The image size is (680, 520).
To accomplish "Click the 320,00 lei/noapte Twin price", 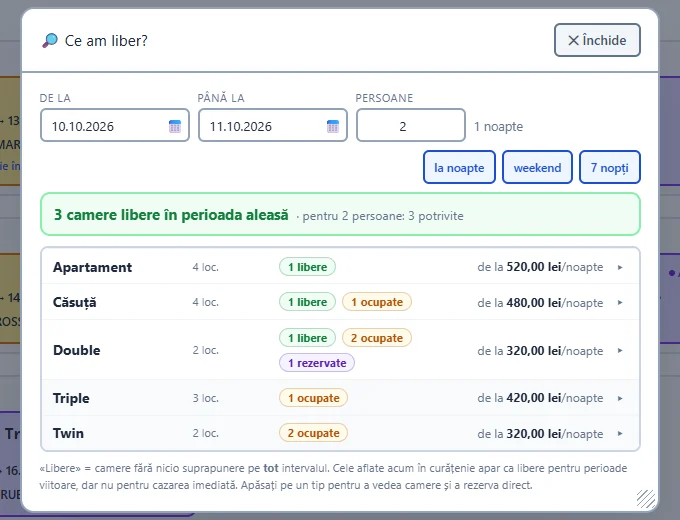I will (555, 433).
